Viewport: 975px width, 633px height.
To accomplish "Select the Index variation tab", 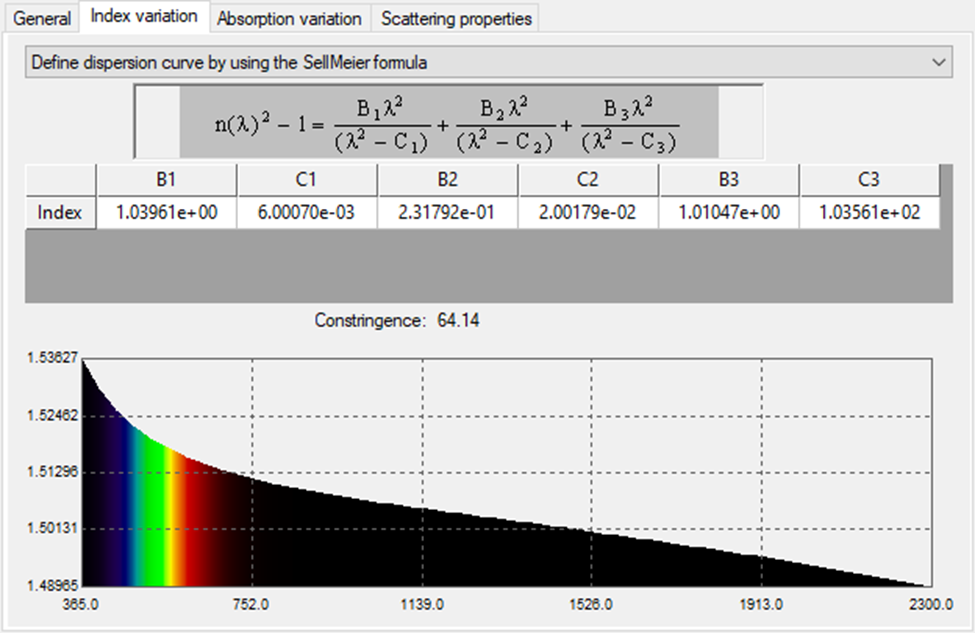I will pyautogui.click(x=144, y=16).
